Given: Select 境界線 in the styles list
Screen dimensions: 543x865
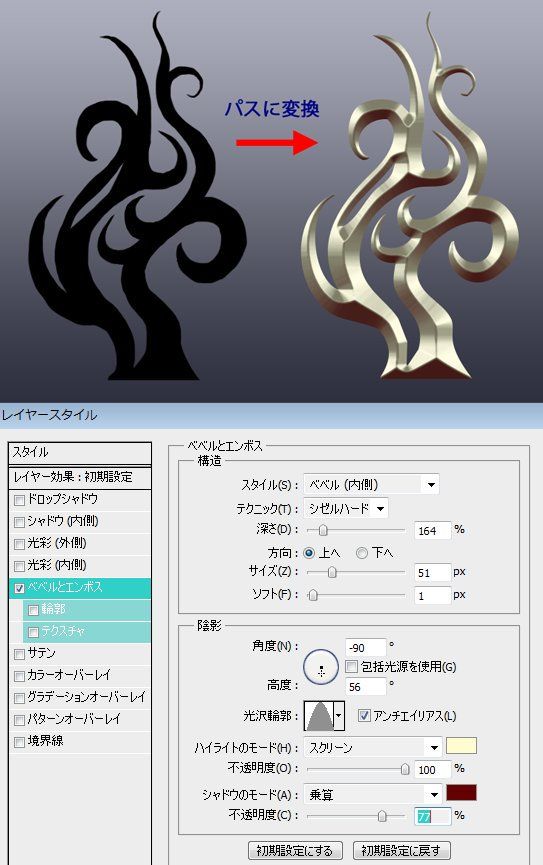Looking at the screenshot, I should (45, 741).
